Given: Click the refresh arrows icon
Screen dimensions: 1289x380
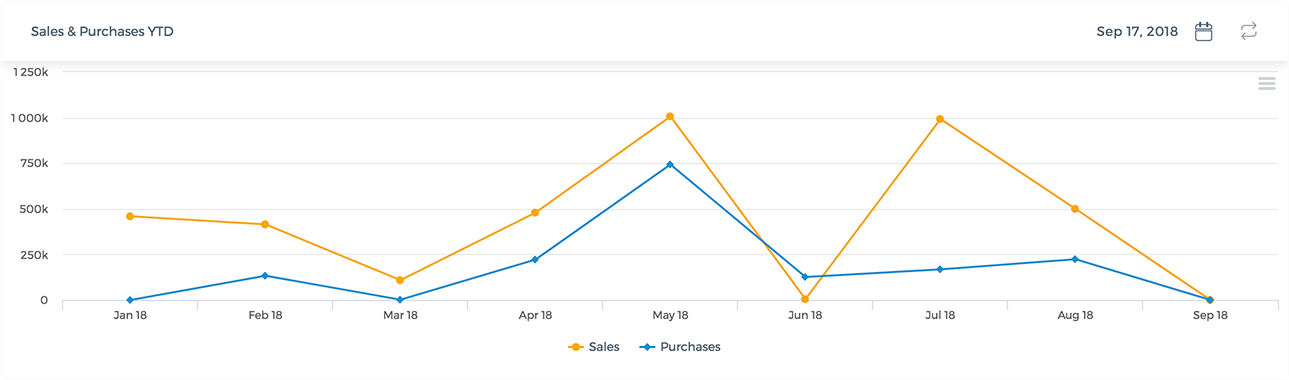Looking at the screenshot, I should pos(1248,31).
